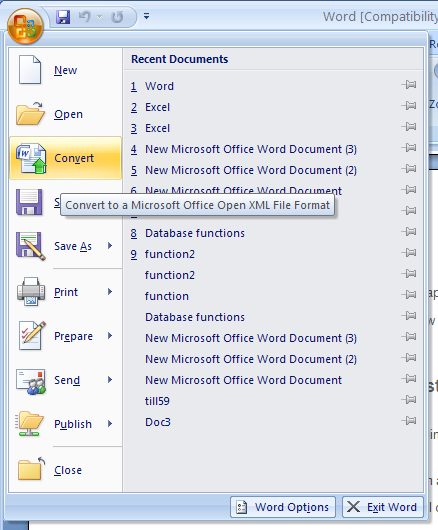Open the recent document till59
Image resolution: width=438 pixels, height=530 pixels.
click(157, 401)
